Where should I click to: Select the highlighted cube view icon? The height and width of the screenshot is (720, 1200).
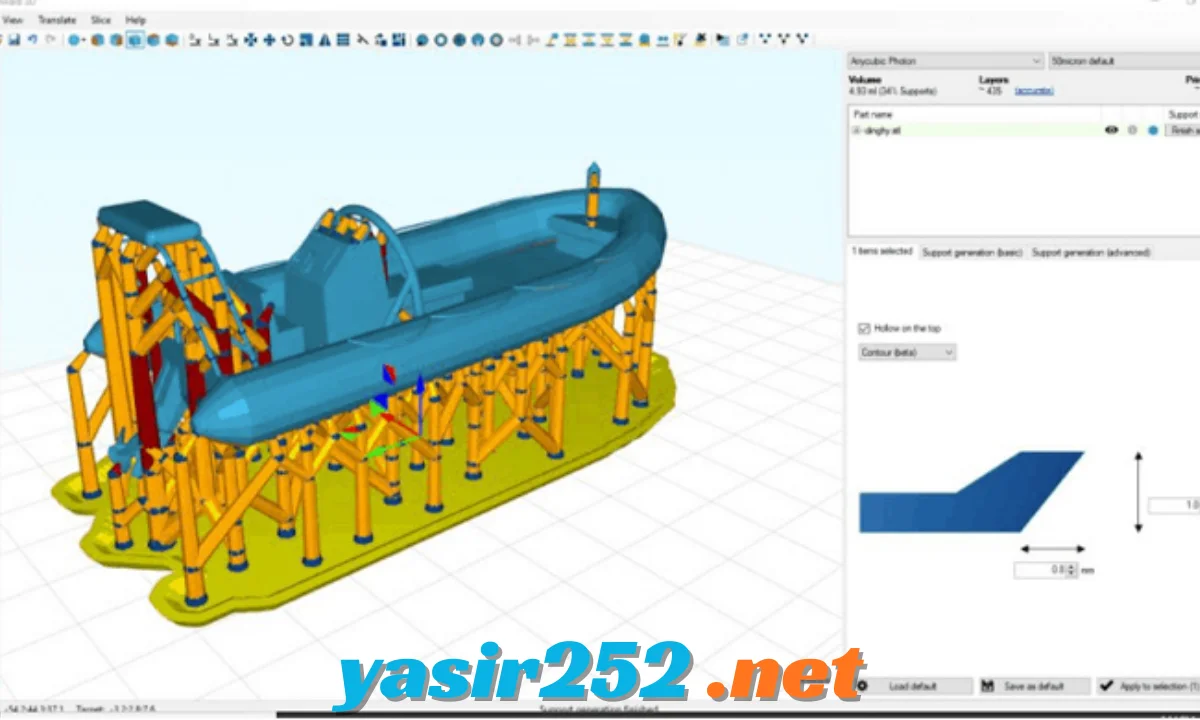[x=135, y=40]
